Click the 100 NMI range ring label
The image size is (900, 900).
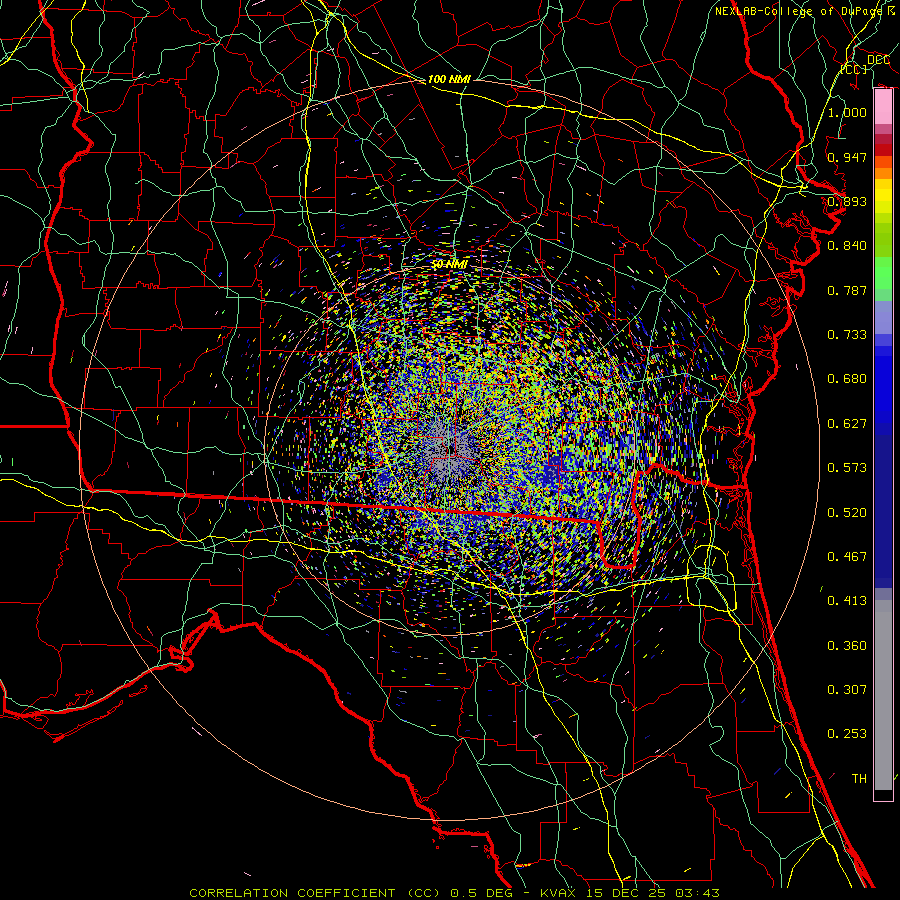point(449,79)
